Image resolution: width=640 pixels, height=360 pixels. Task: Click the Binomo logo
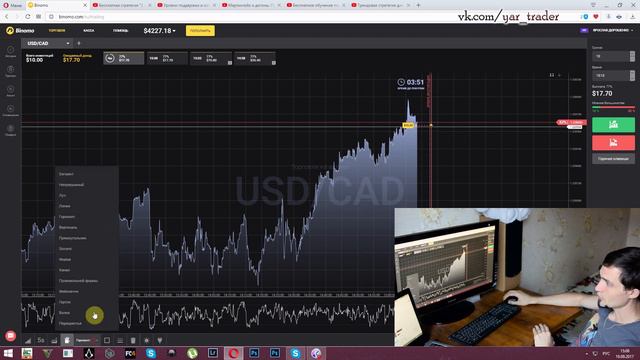click(20, 31)
